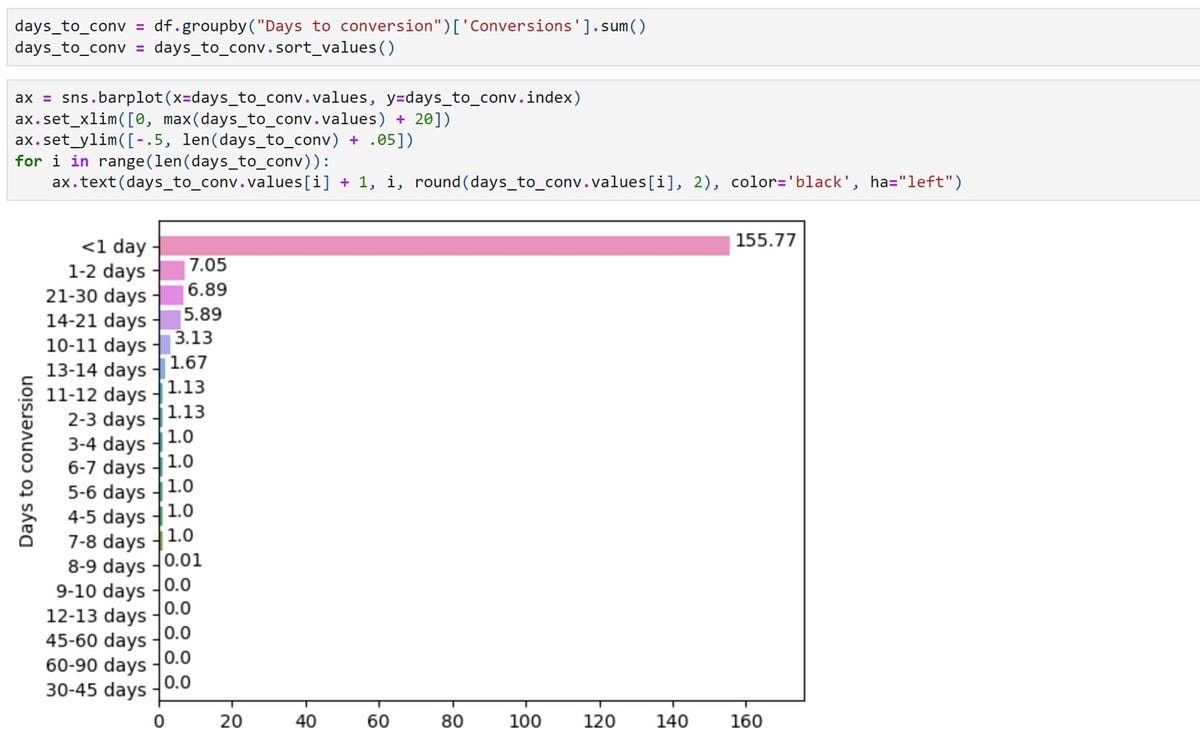Click the 160 x-axis tick label

click(x=746, y=720)
